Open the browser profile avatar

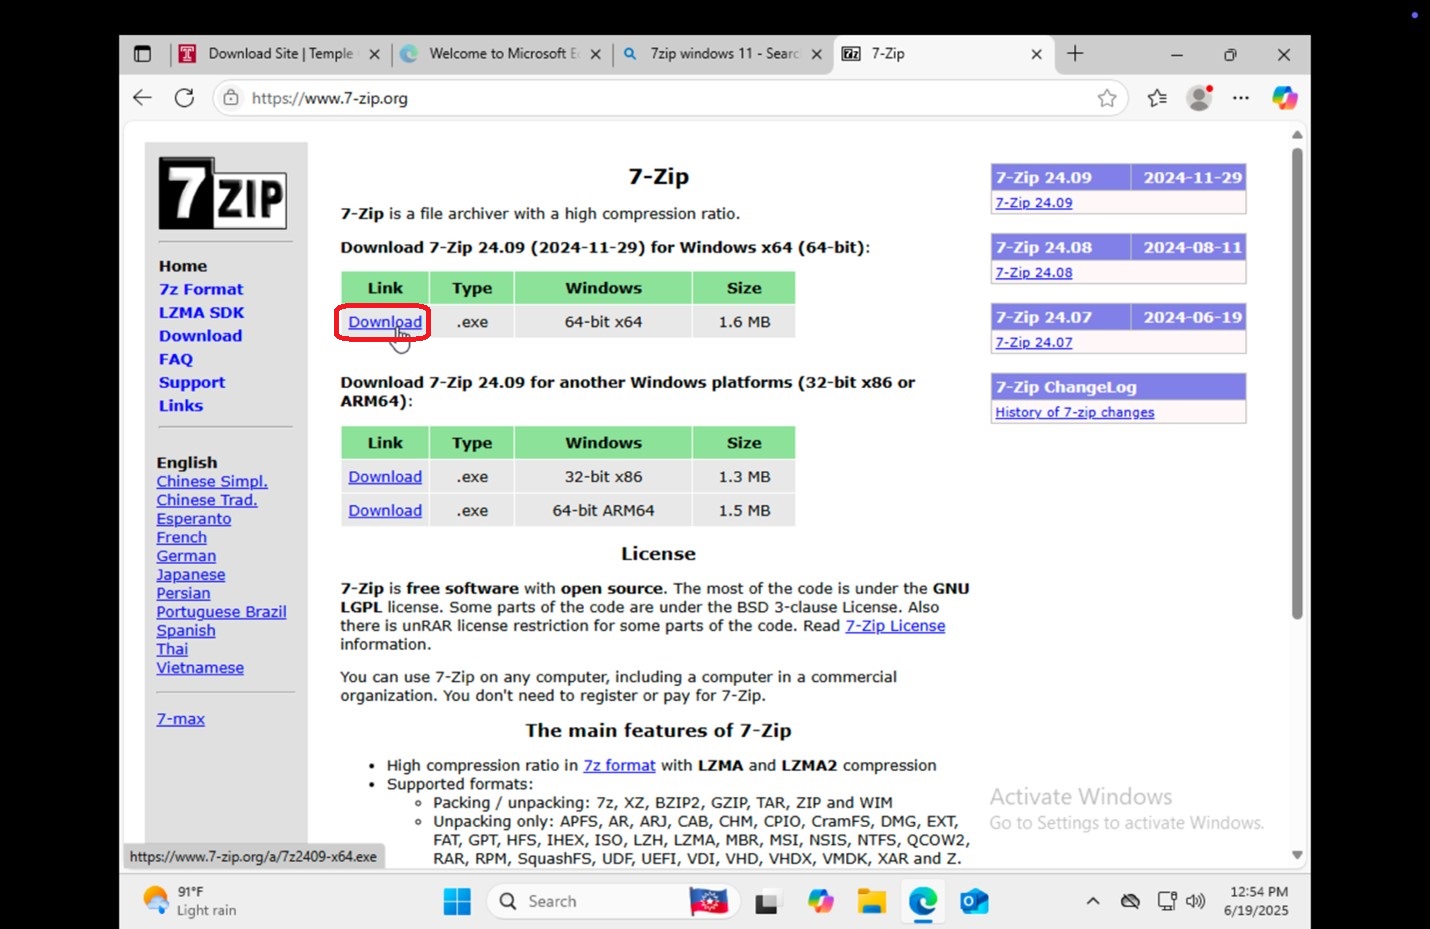[1199, 98]
